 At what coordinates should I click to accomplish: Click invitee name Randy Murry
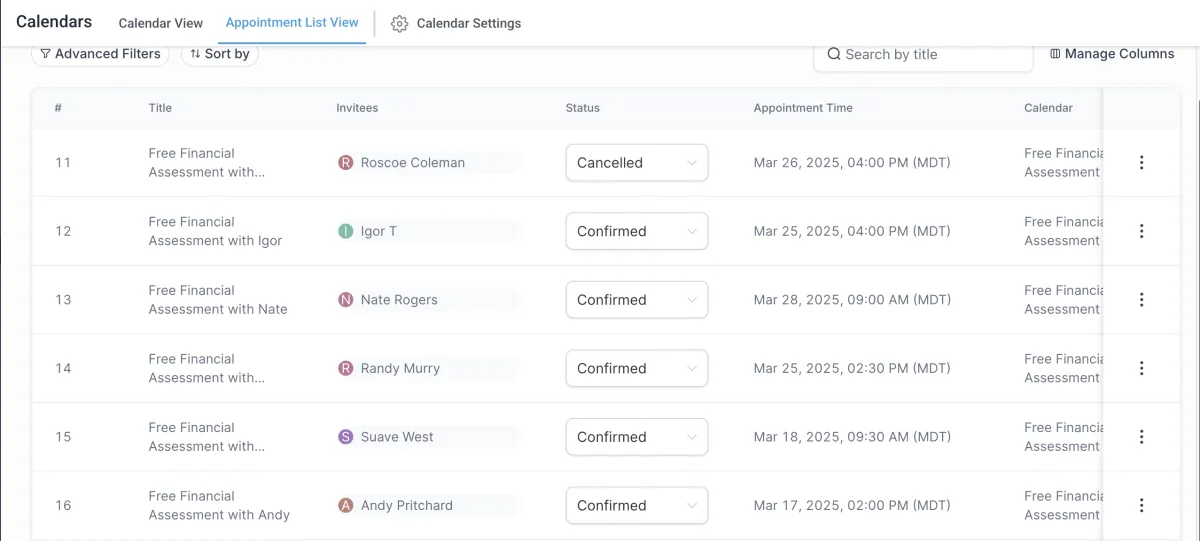click(400, 368)
